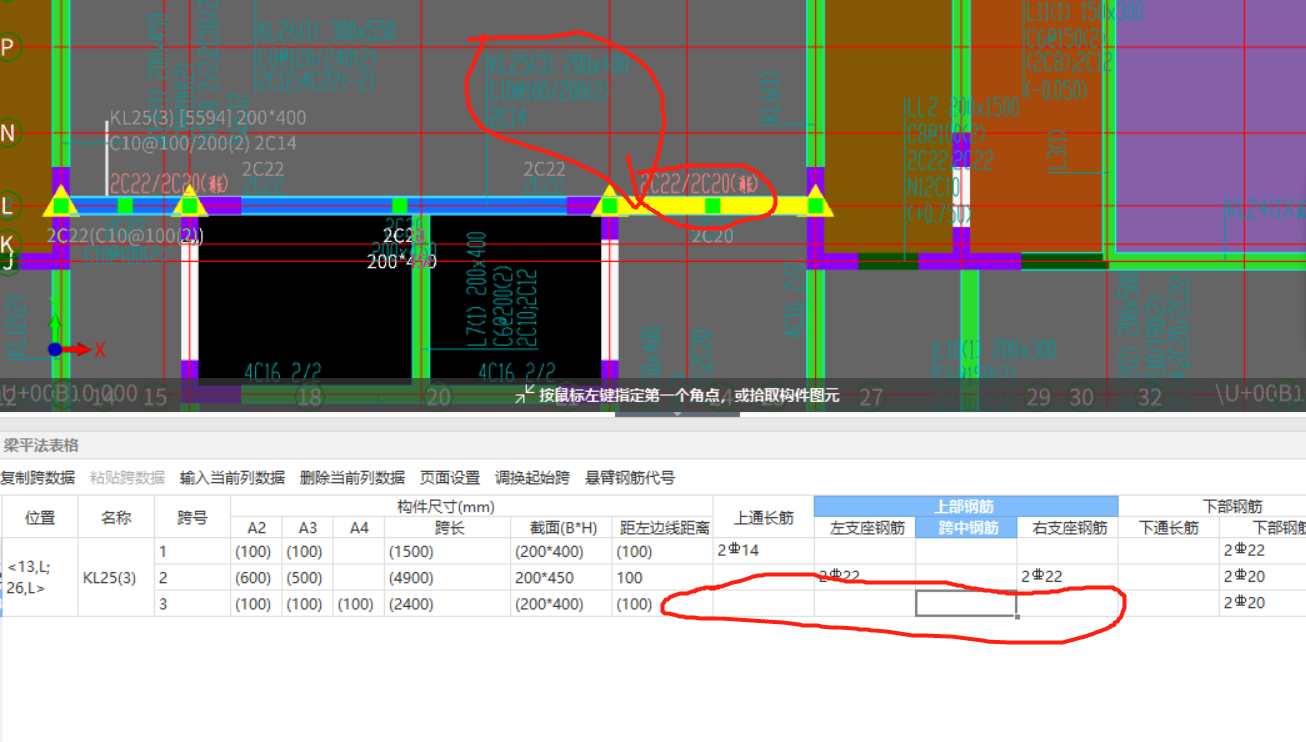Click the A3 column header
Viewport: 1306px width, 742px height.
(x=307, y=527)
